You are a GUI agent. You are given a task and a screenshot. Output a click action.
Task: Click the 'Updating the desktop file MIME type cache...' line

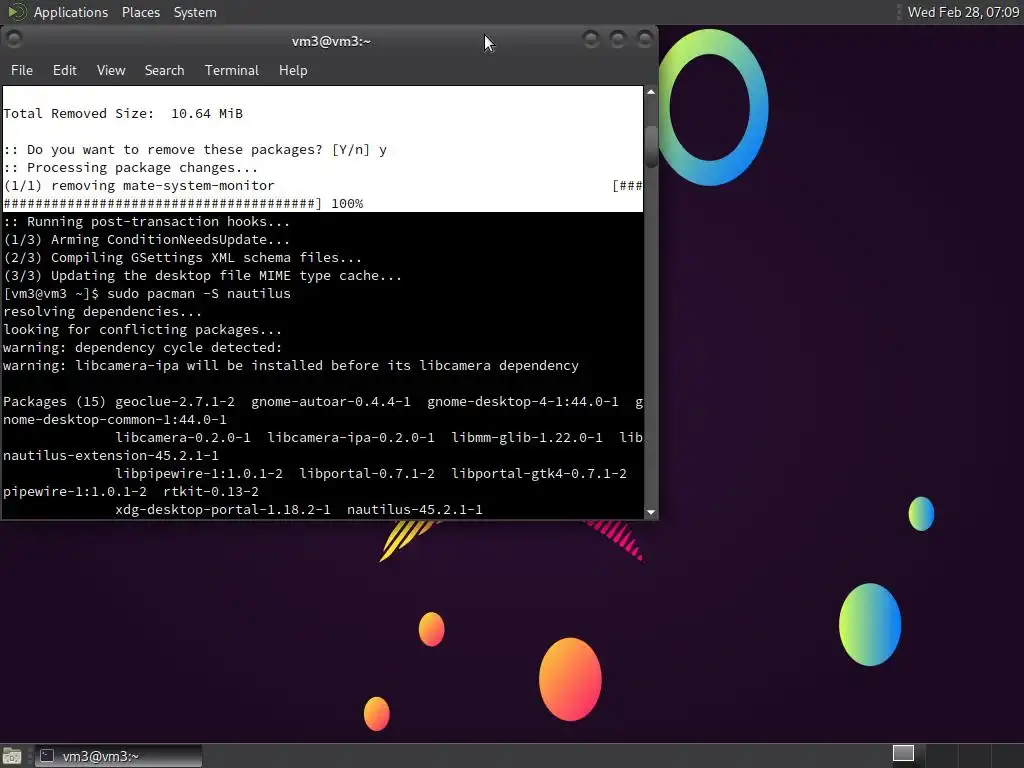202,276
